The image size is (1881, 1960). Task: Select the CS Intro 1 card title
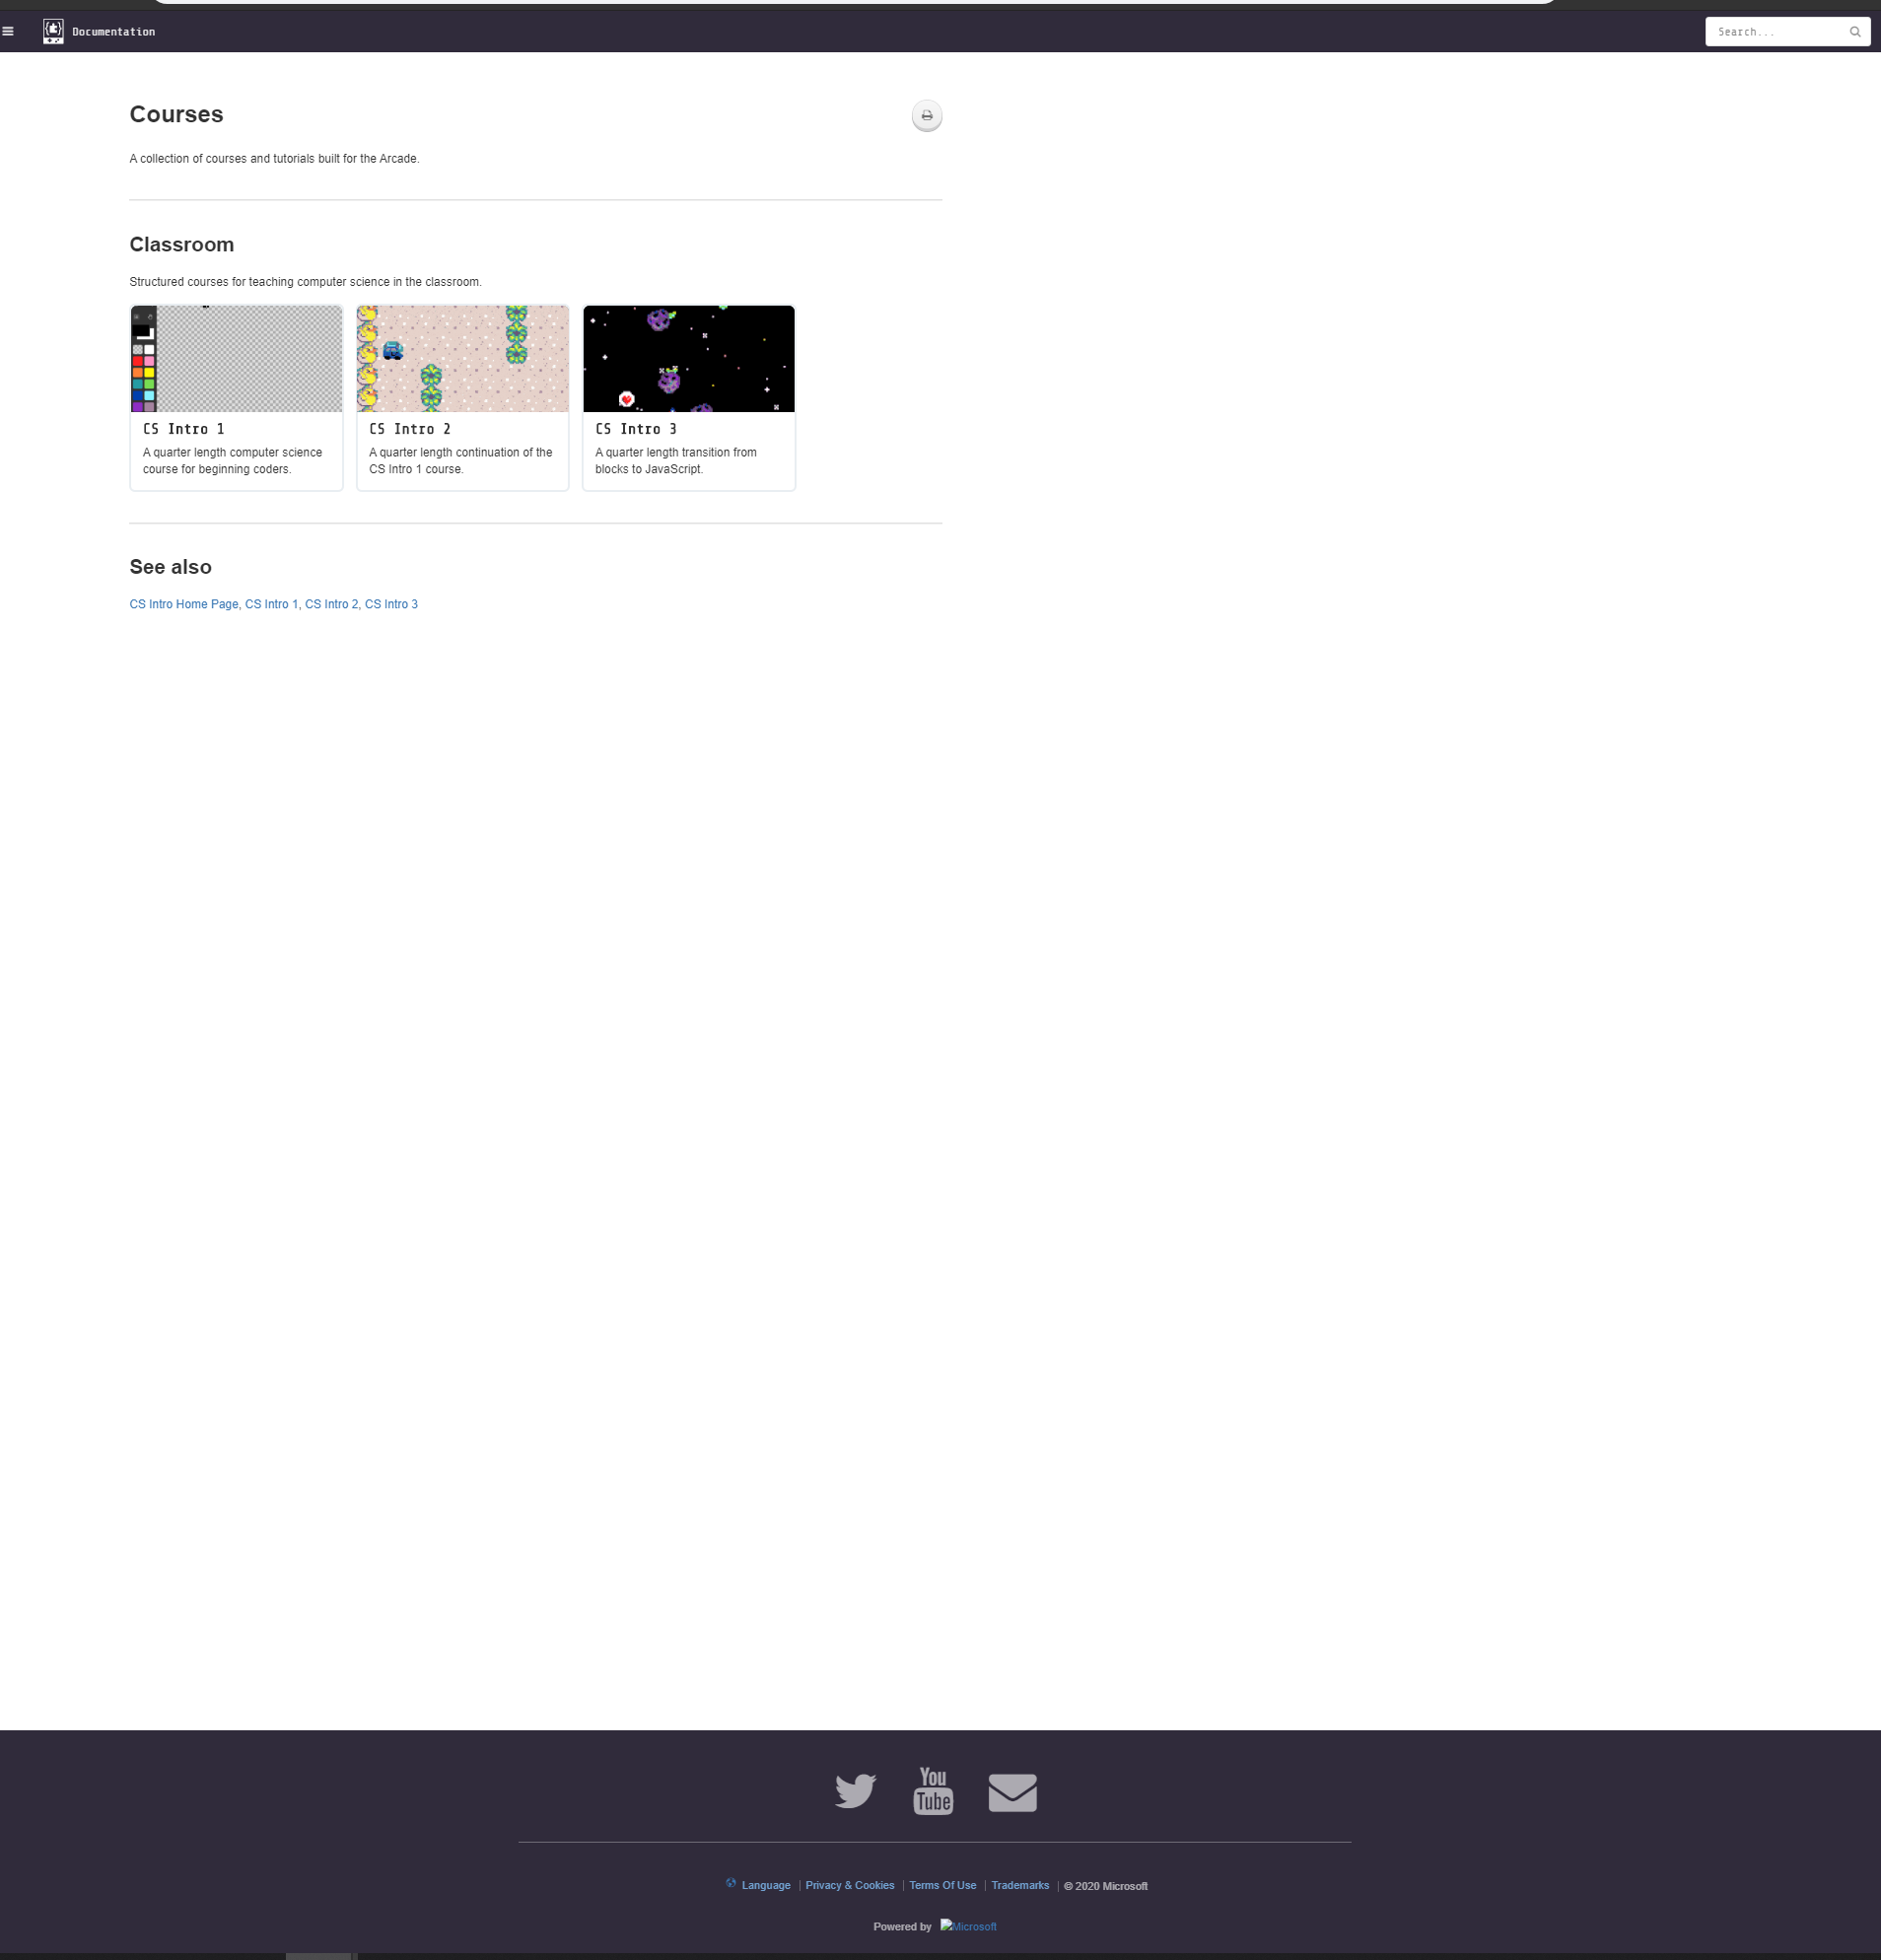click(184, 429)
